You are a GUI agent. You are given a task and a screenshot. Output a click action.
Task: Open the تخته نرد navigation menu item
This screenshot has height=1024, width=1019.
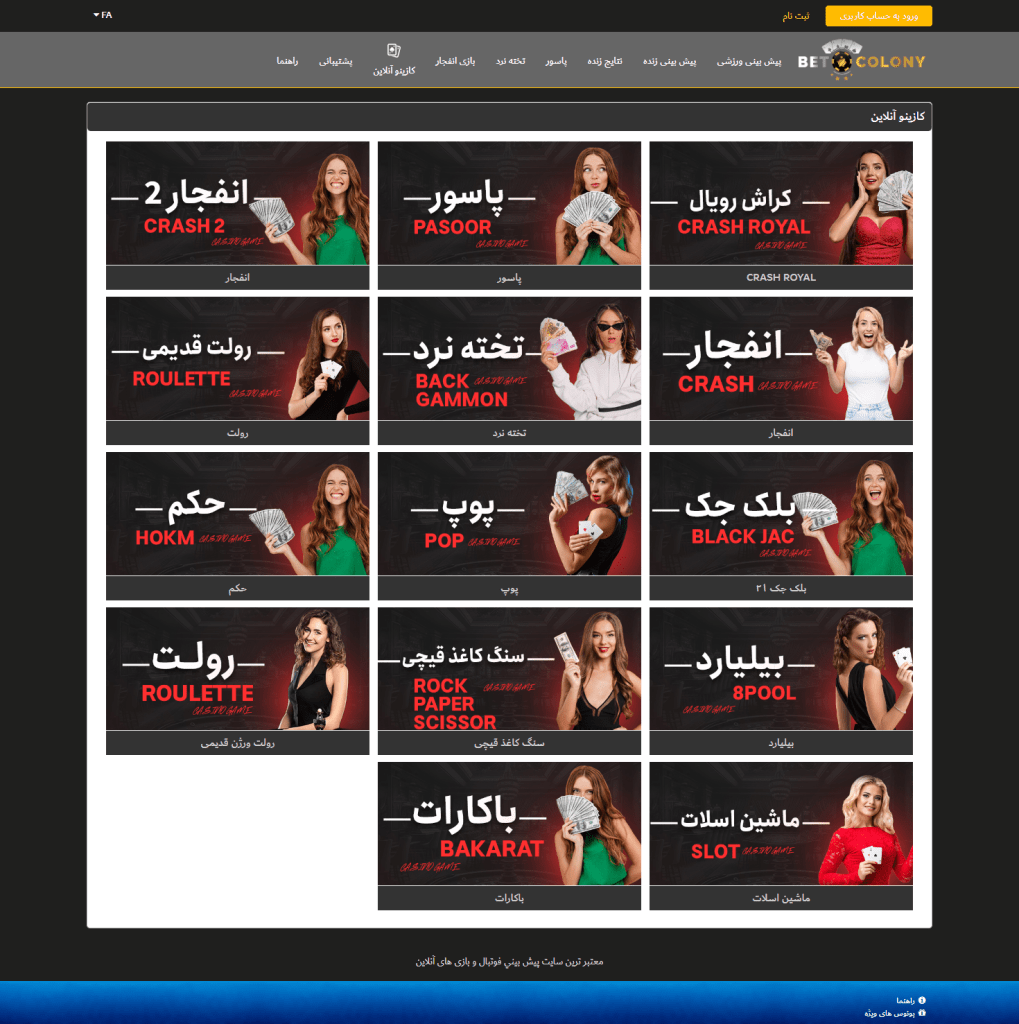pos(510,61)
